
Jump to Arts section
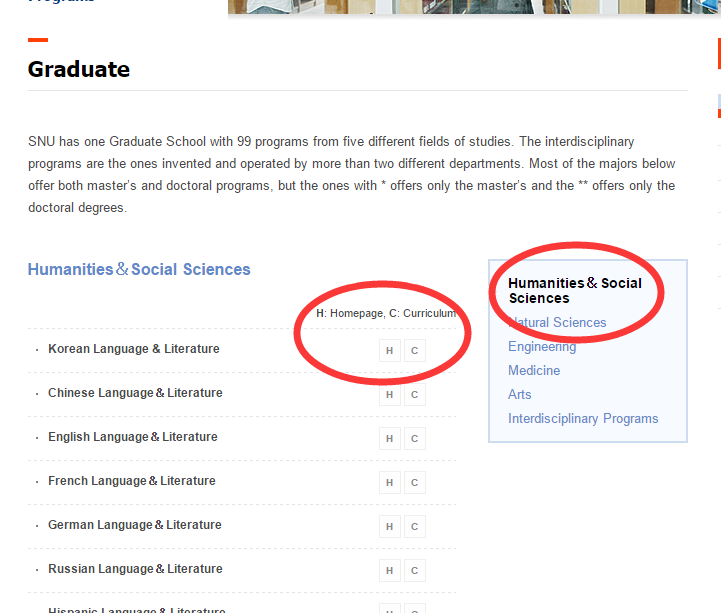tap(520, 394)
